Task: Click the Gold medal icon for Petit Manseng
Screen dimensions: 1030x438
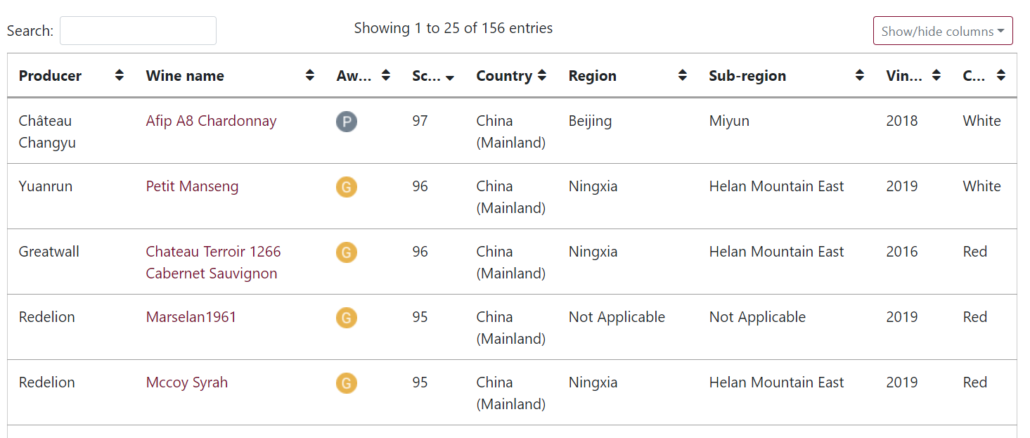Action: [x=346, y=187]
